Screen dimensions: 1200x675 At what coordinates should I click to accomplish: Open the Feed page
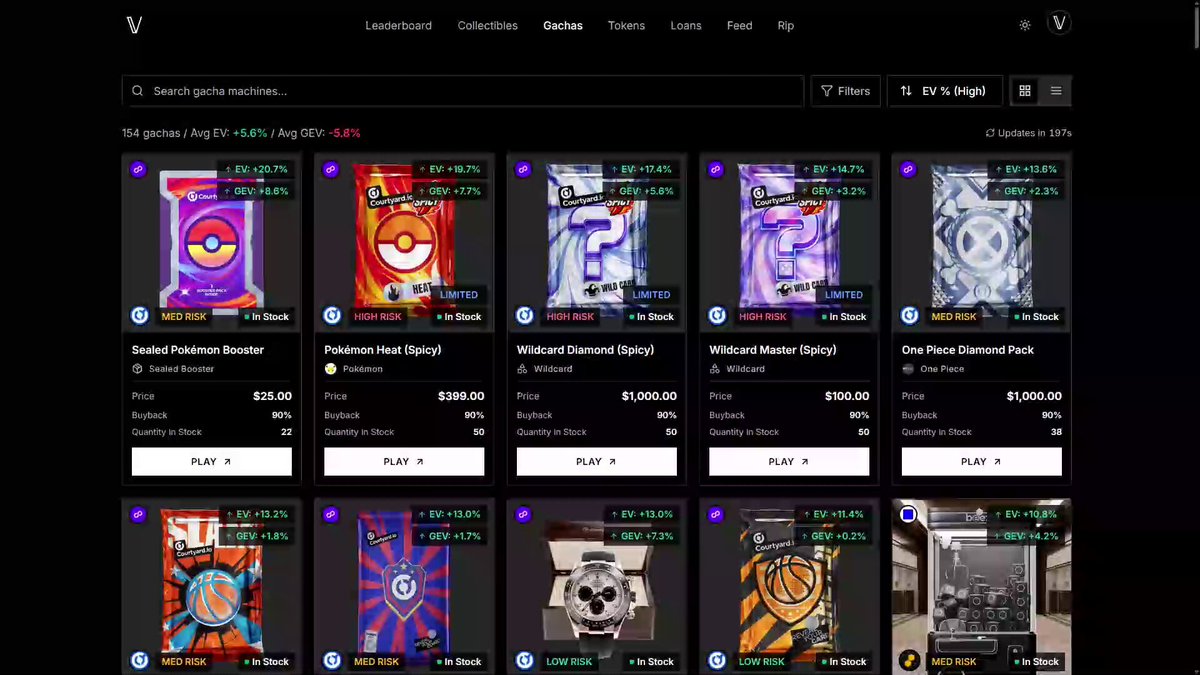pos(739,25)
